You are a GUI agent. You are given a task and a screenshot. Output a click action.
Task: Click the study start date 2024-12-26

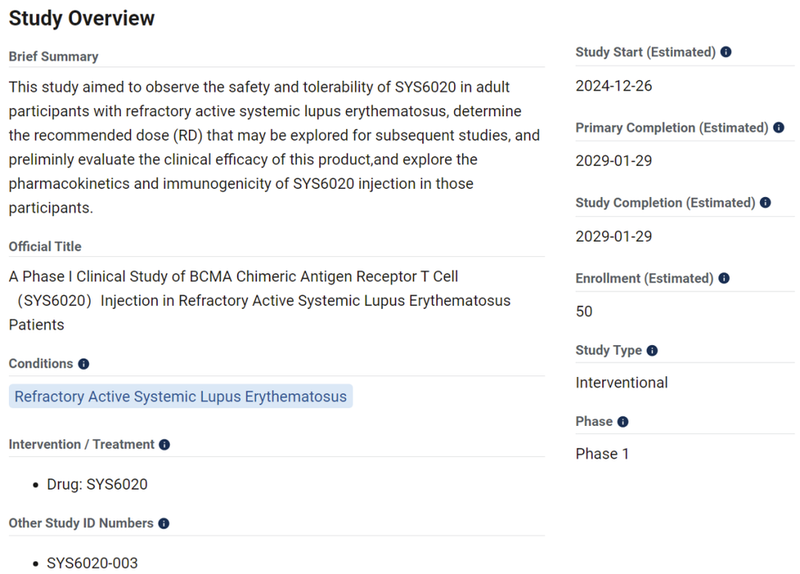click(x=614, y=86)
